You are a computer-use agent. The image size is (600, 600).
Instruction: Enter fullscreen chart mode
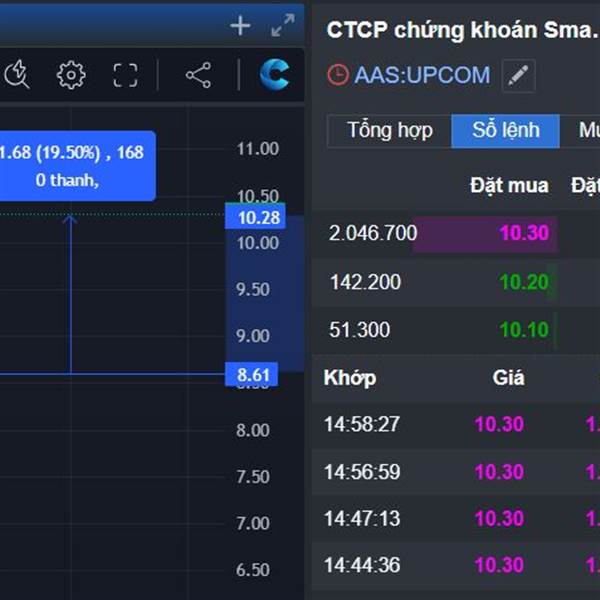coord(125,75)
